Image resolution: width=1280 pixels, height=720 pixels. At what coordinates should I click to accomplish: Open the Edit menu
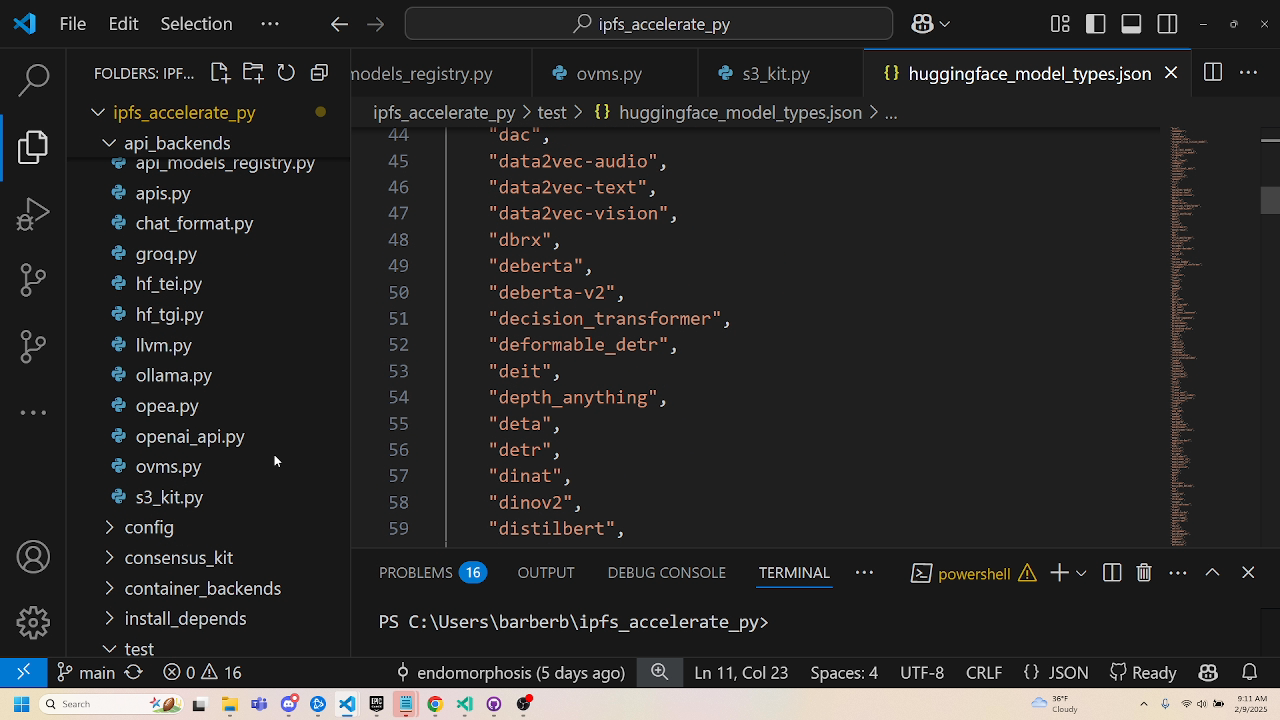(x=123, y=24)
